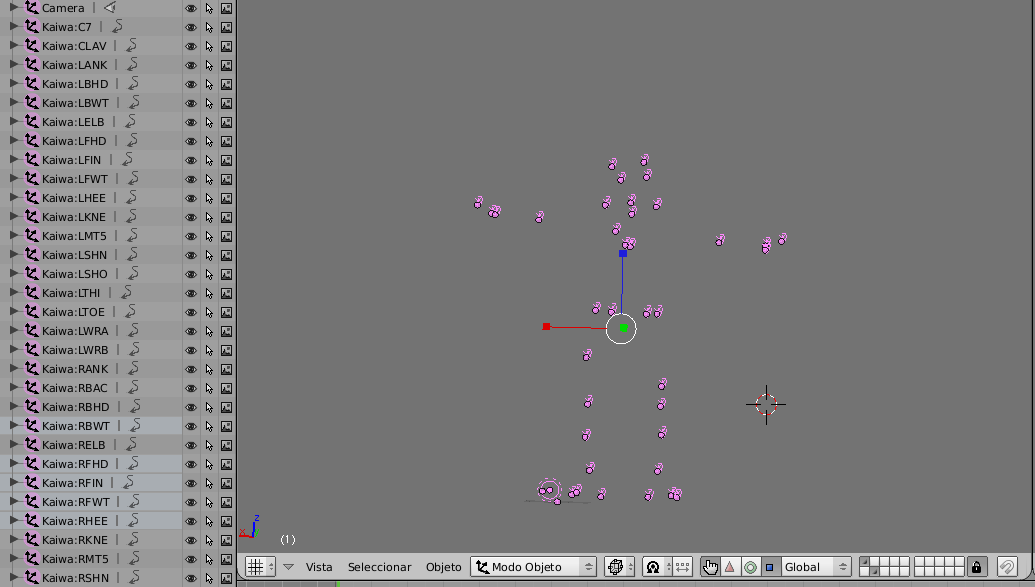Expand the Kaiwa:LTHI tree row
This screenshot has width=1035, height=587.
pyautogui.click(x=13, y=293)
